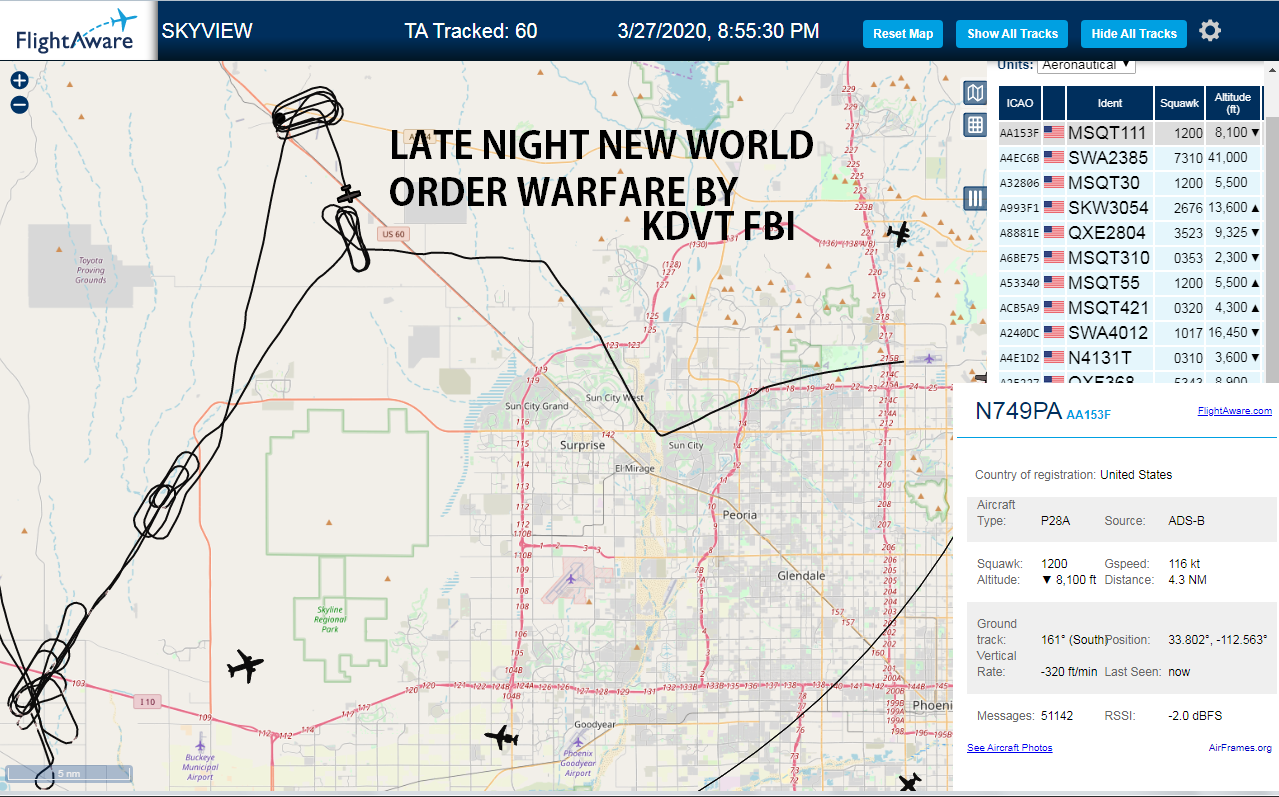
Task: Sort table by Altitude column
Action: pyautogui.click(x=1232, y=103)
